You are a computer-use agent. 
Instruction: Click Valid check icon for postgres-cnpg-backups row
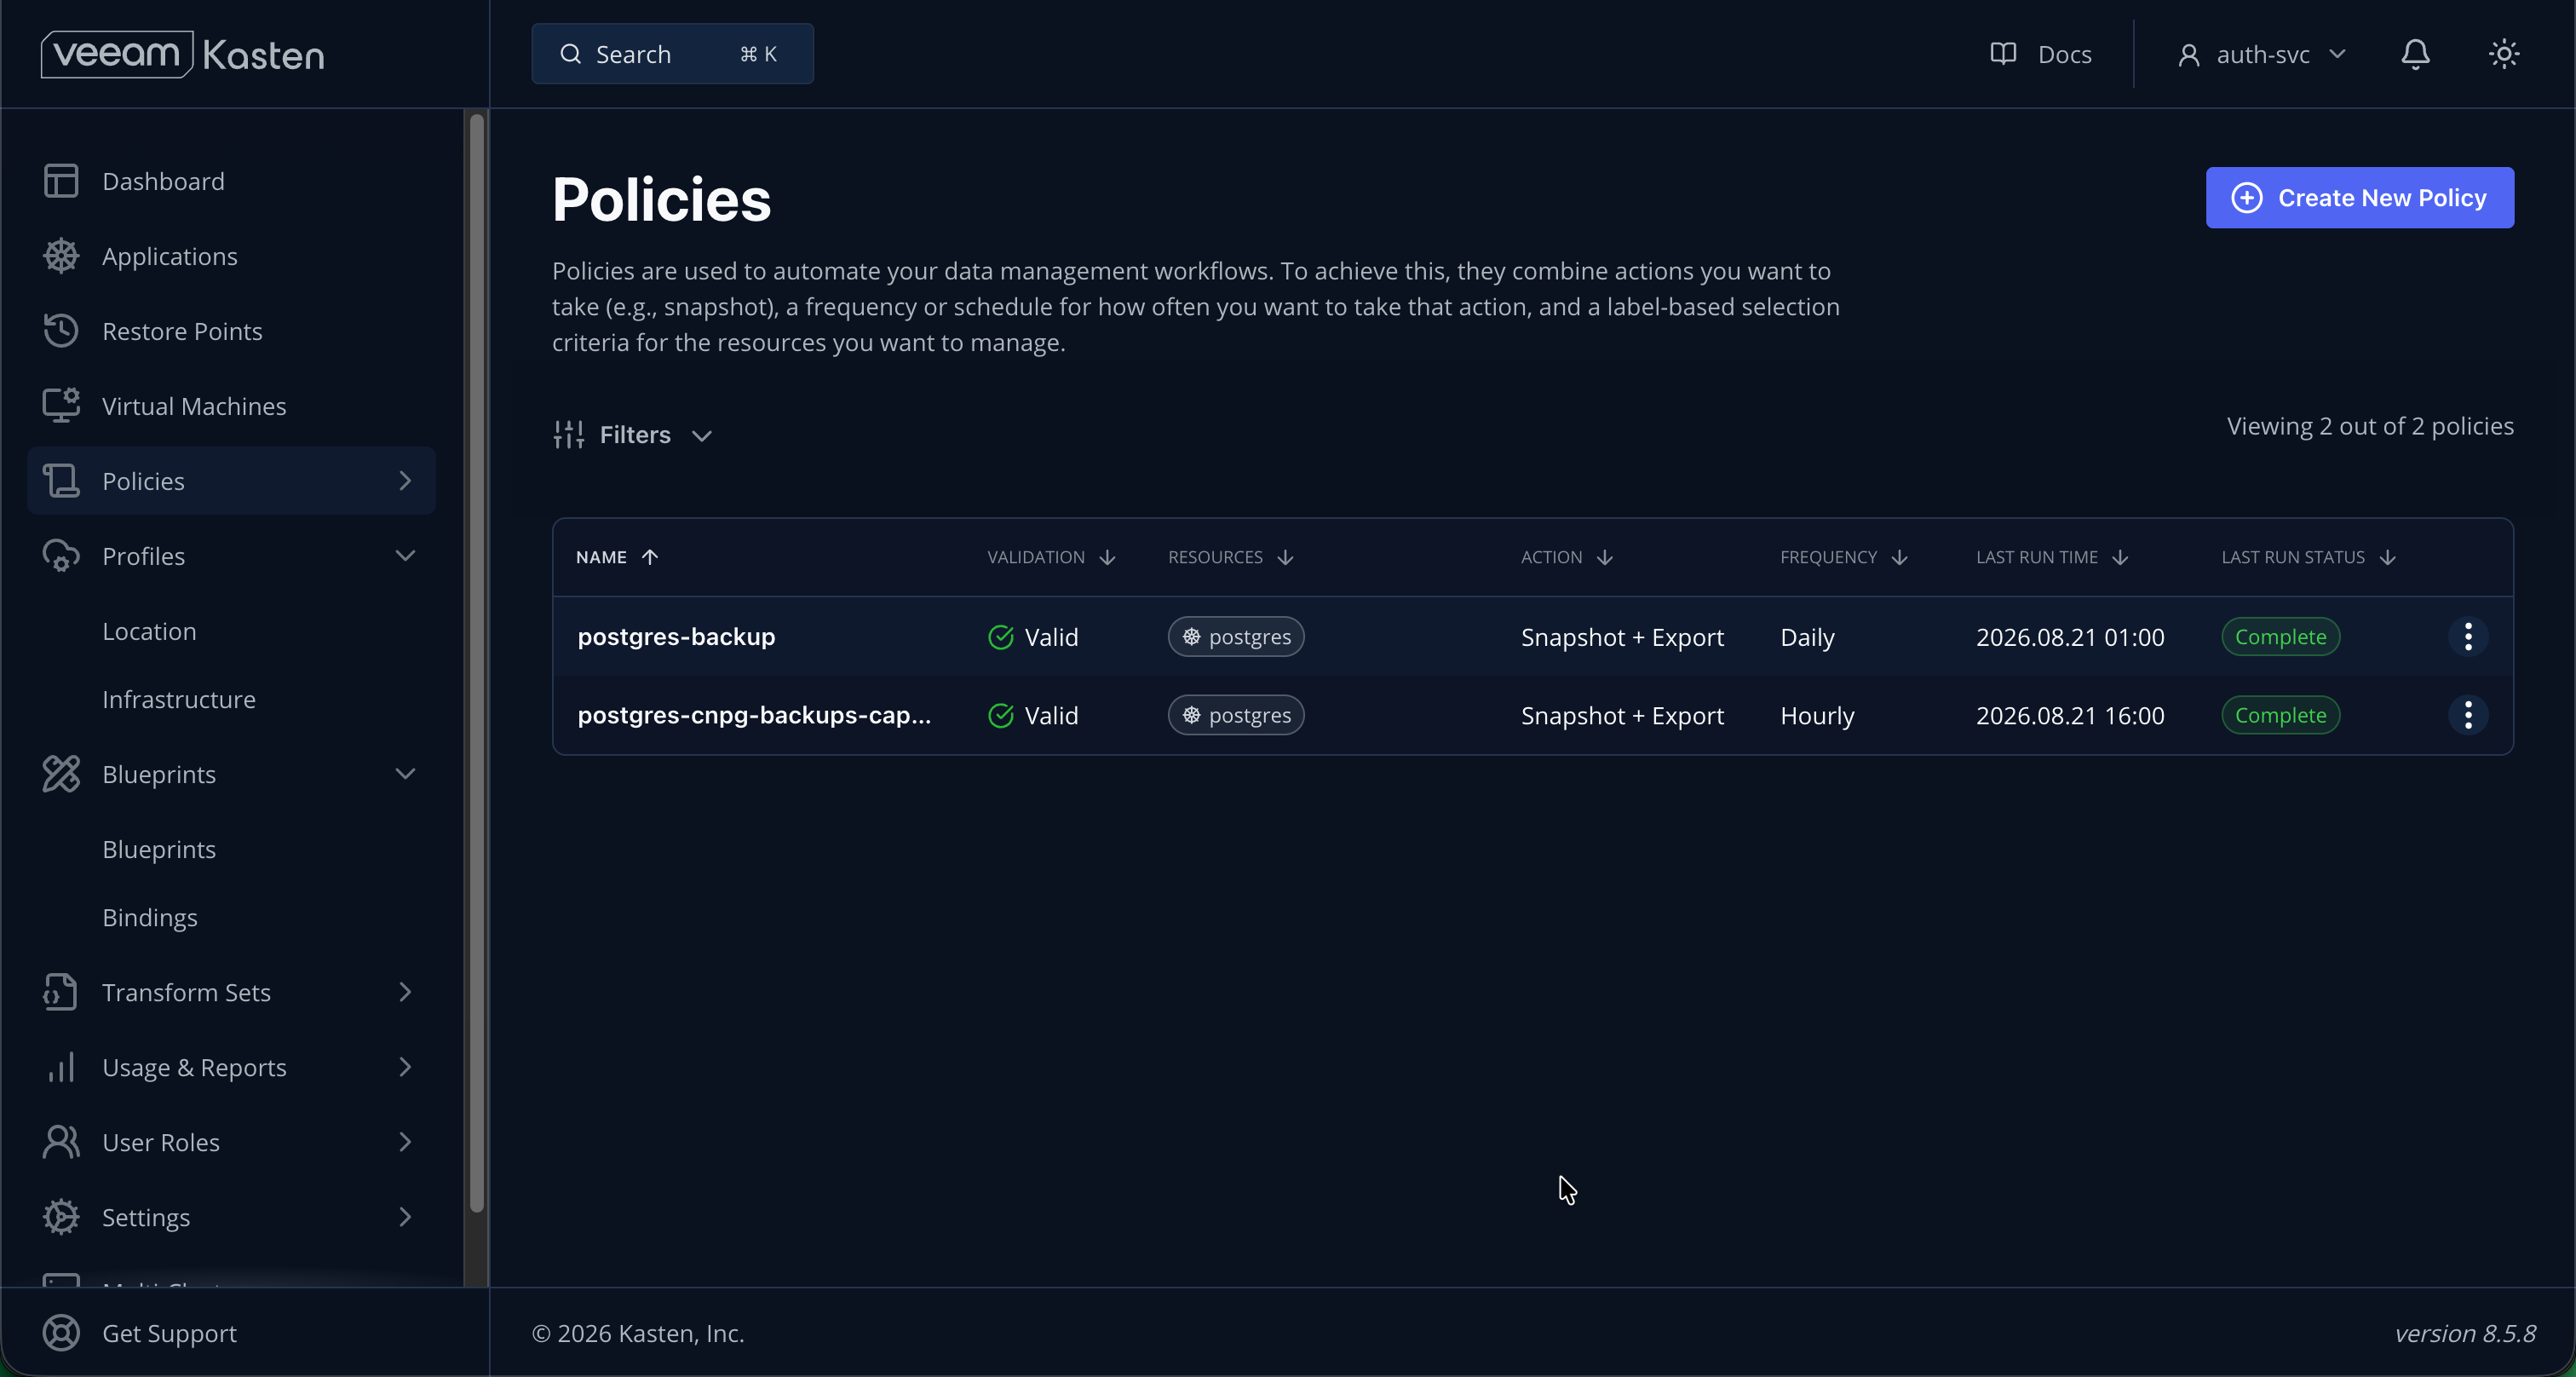(1001, 715)
